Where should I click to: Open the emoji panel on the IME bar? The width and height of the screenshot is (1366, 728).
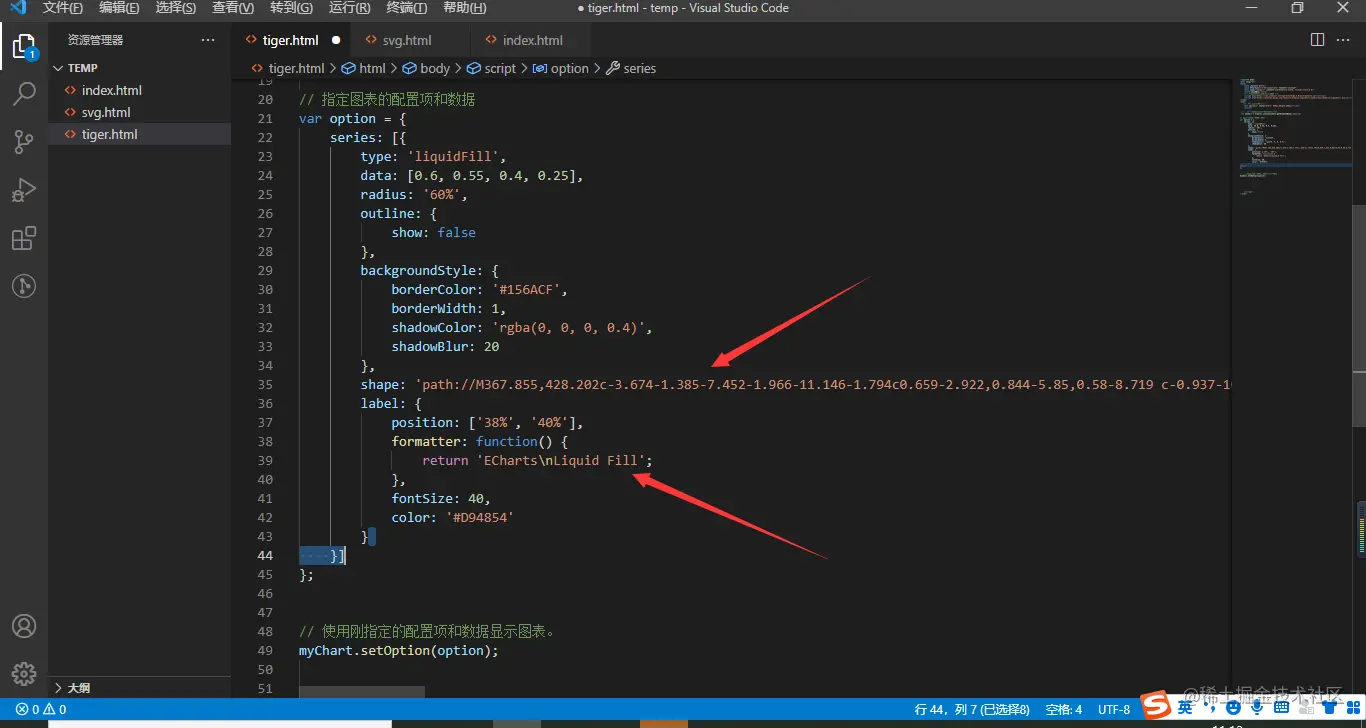point(1234,708)
